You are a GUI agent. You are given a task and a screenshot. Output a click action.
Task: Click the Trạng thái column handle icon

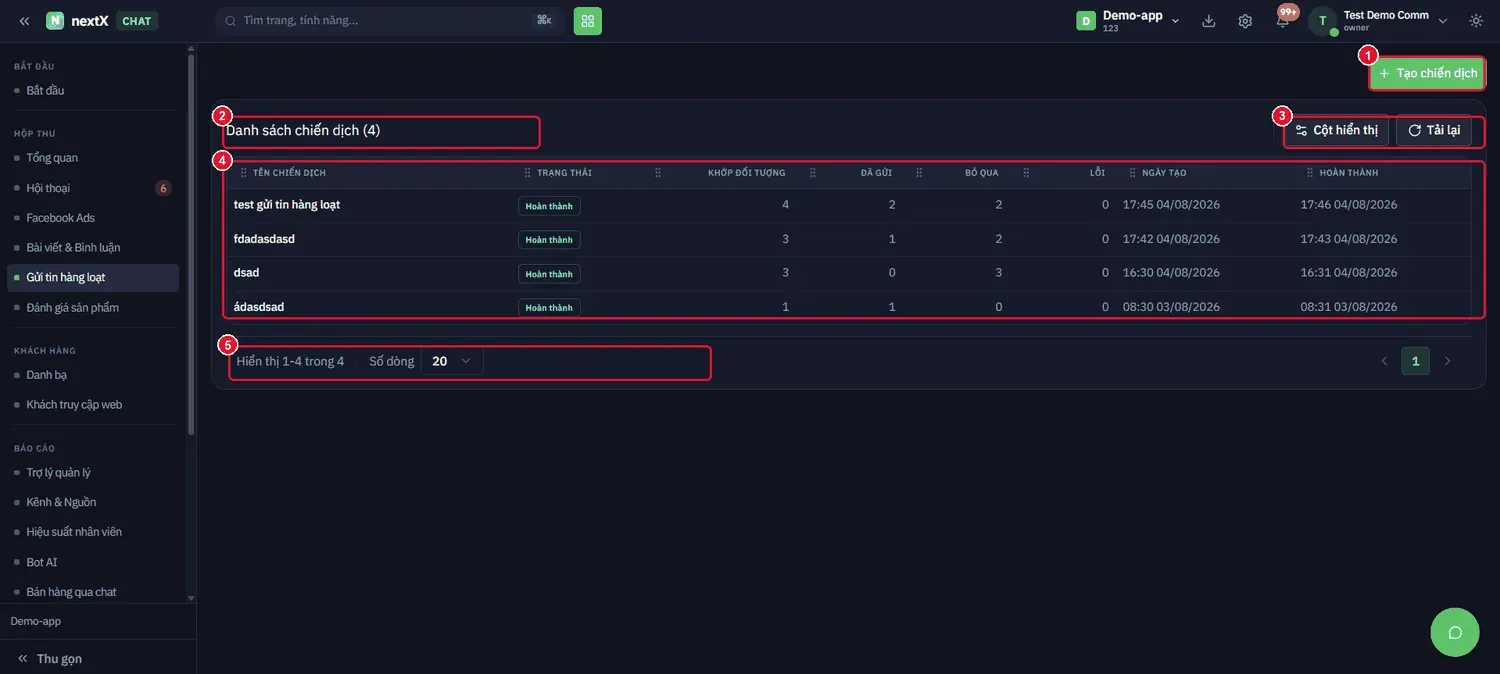coord(528,173)
